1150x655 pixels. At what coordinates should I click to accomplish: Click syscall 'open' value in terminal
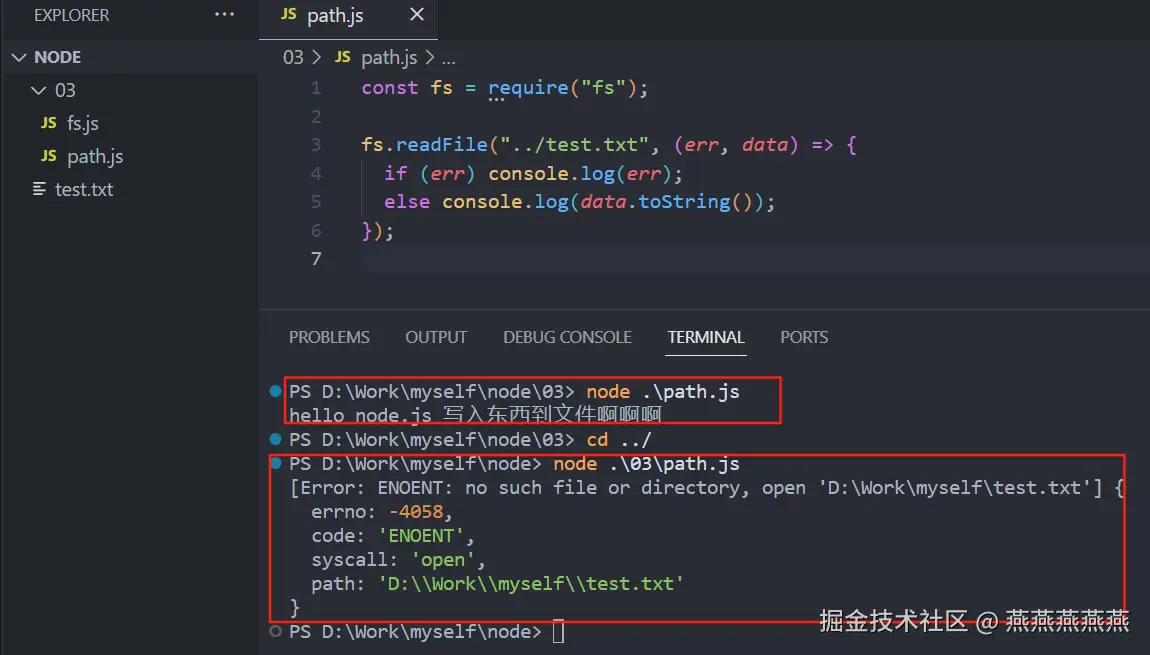pos(443,560)
